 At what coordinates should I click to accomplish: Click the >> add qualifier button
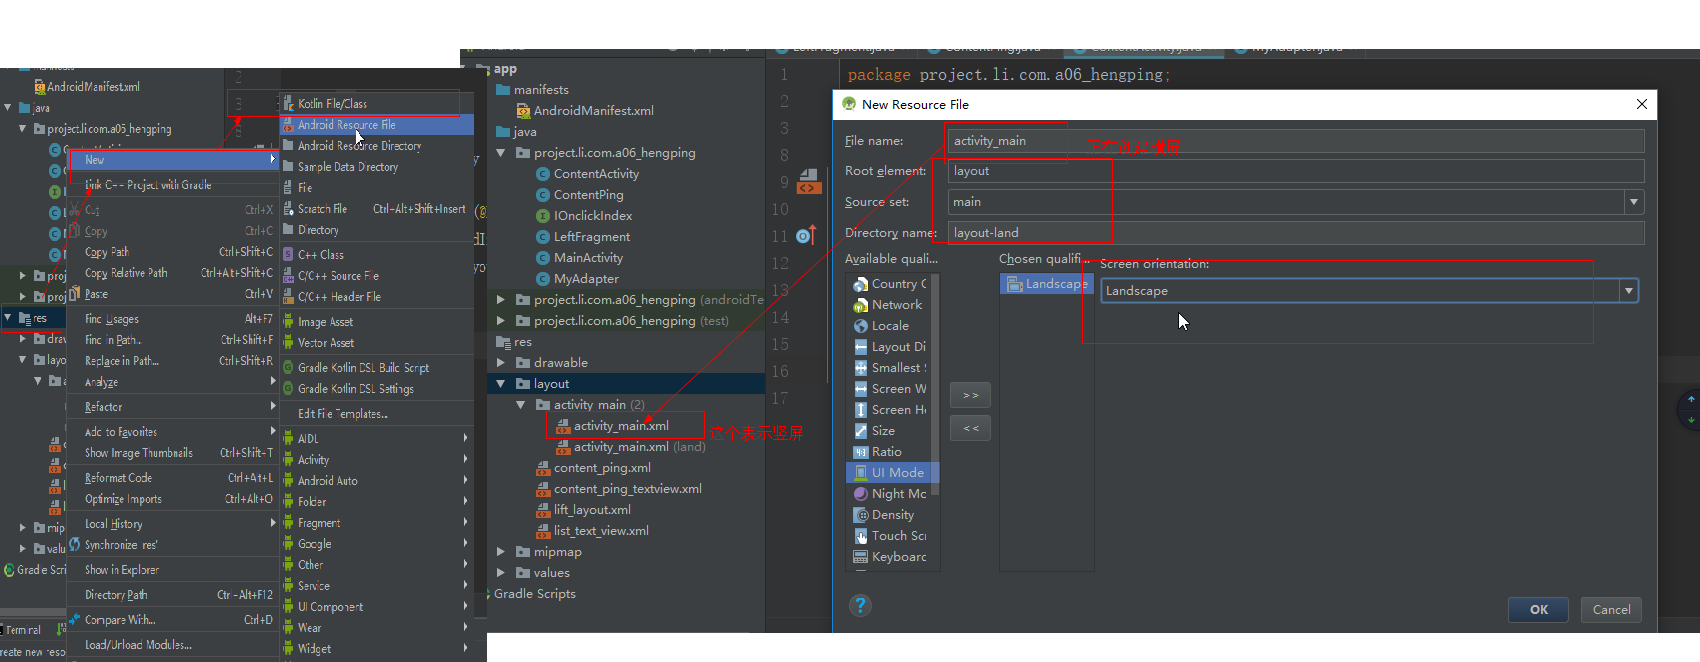(x=970, y=395)
